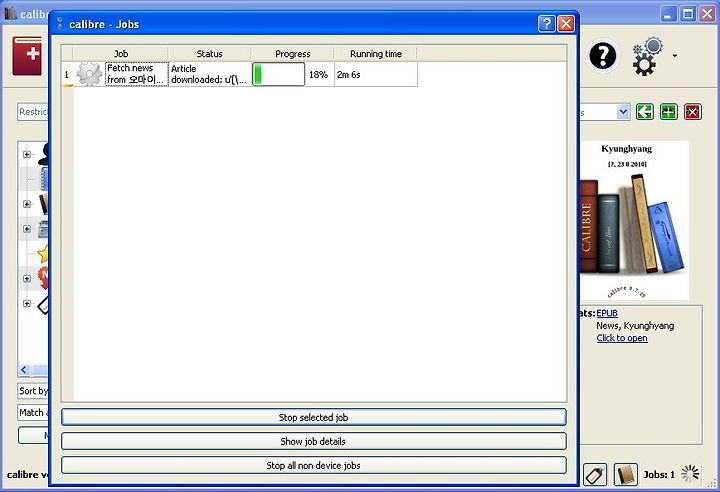Click the star ratings icon in tag browser
The image size is (720, 492).
(43, 254)
